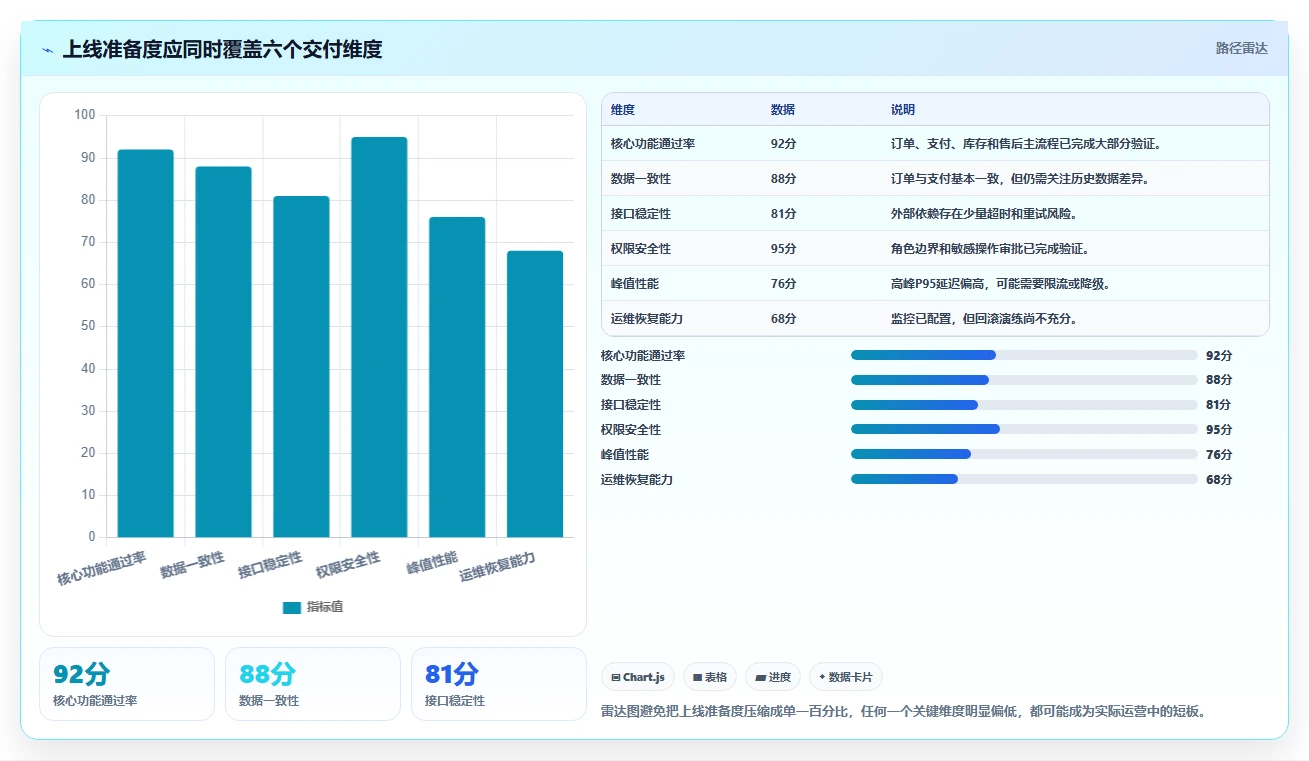Click the 运维恢复能力 bar in chart
The image size is (1309, 761).
point(535,394)
